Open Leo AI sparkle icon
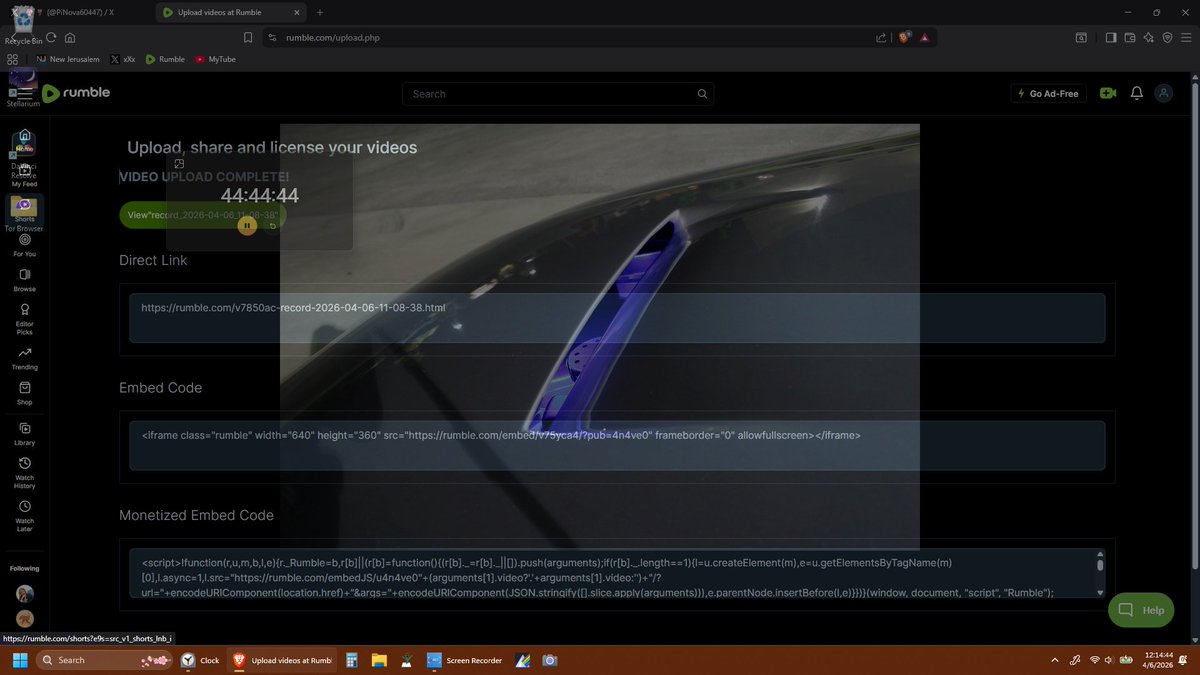The height and width of the screenshot is (675, 1200). [1149, 37]
